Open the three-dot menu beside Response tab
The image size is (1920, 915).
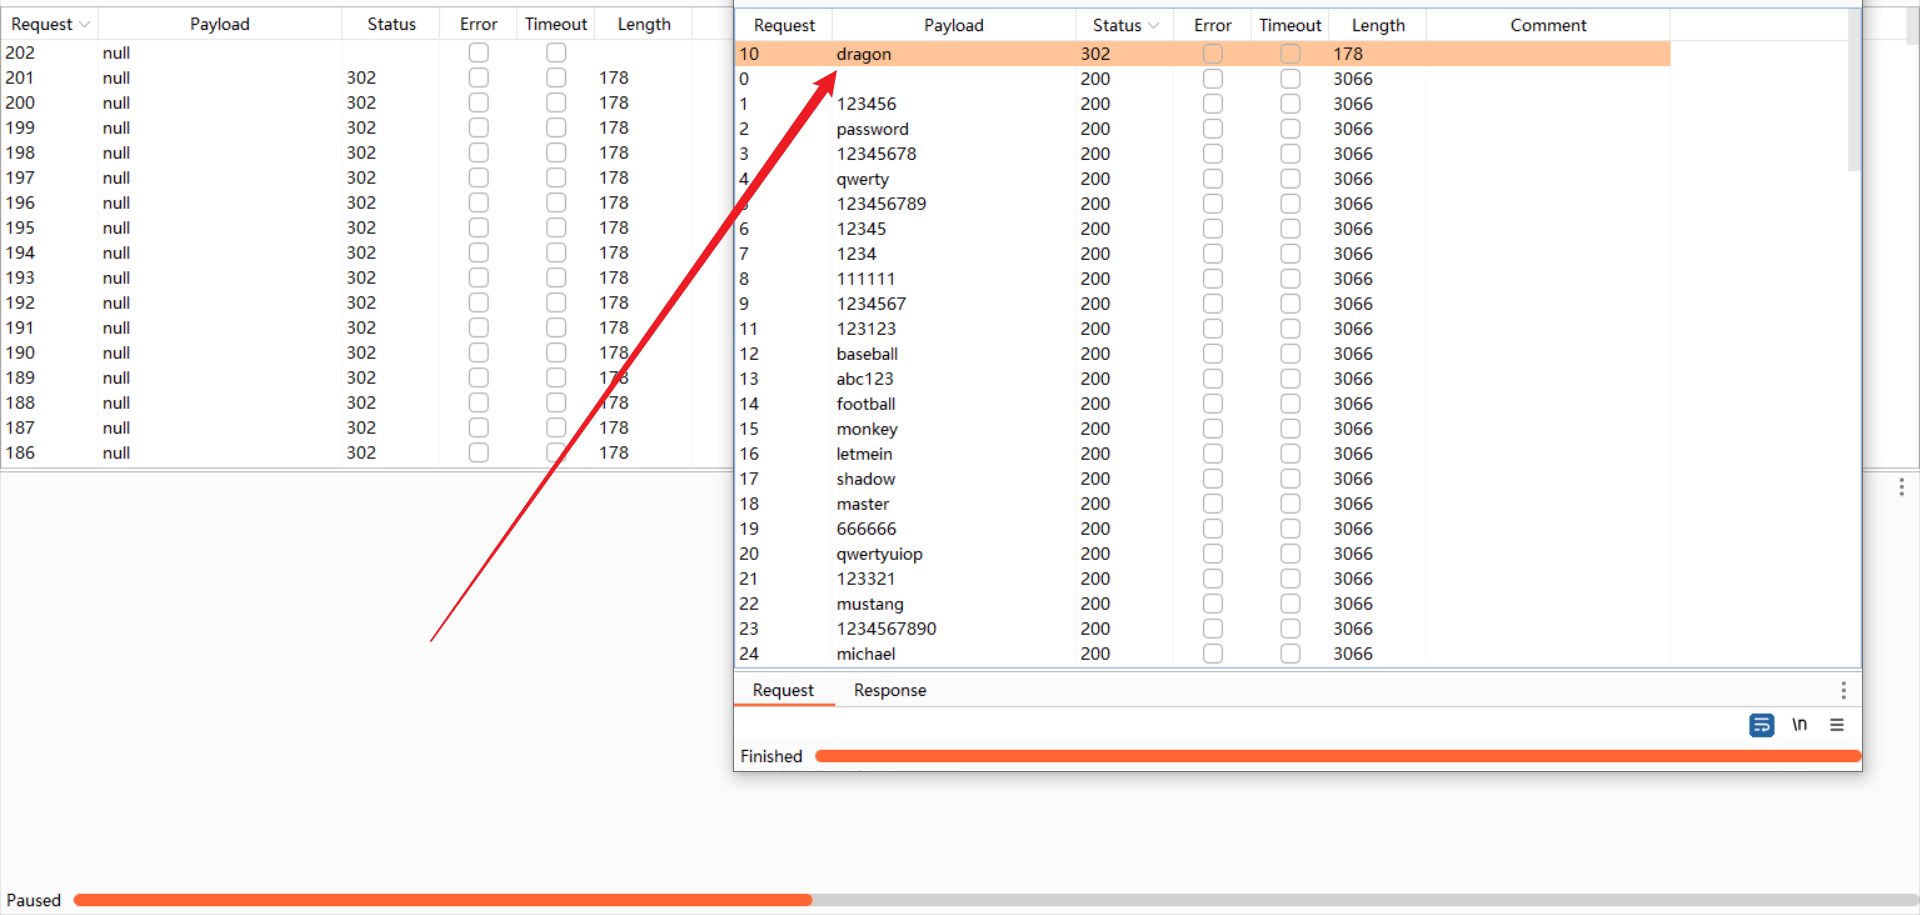click(x=1843, y=690)
